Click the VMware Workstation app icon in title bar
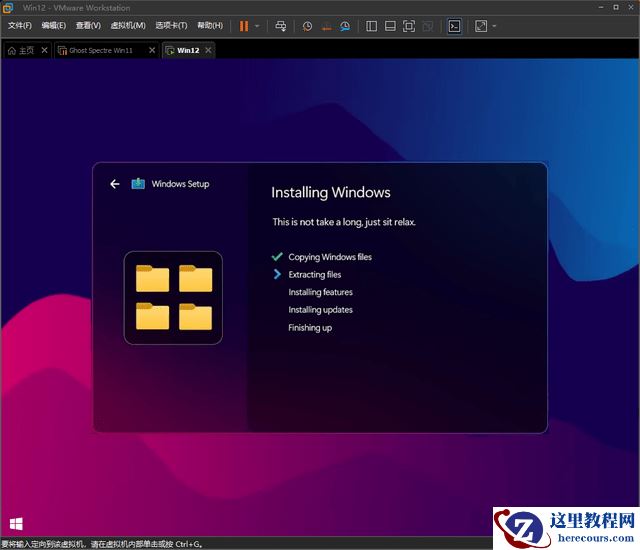Viewport: 640px width, 550px height. coord(8,7)
